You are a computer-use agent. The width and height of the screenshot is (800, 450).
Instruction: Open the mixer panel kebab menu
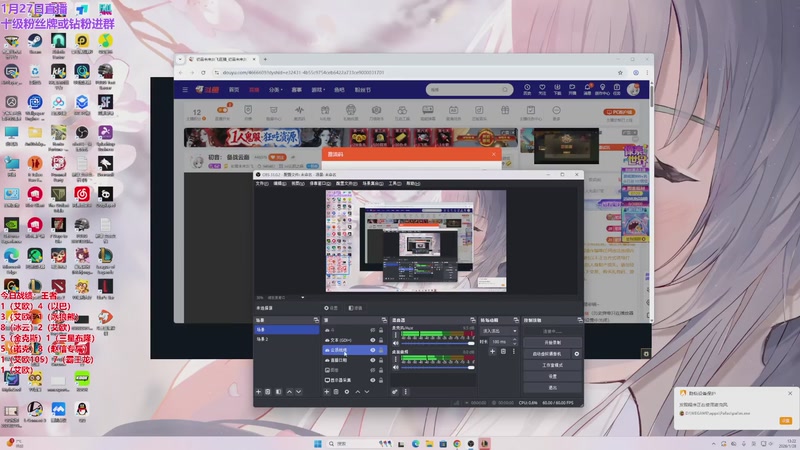406,392
